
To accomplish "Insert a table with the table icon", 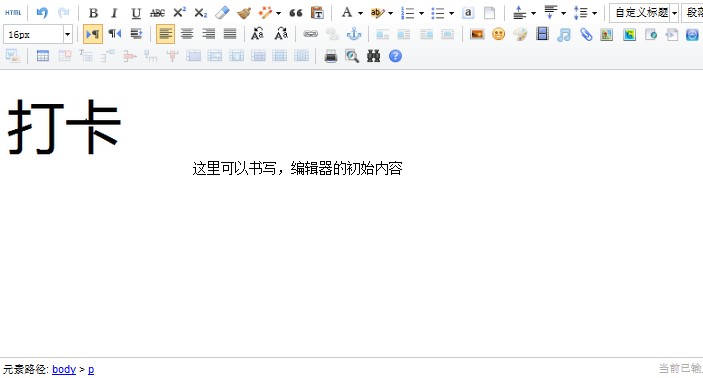I will tap(43, 56).
